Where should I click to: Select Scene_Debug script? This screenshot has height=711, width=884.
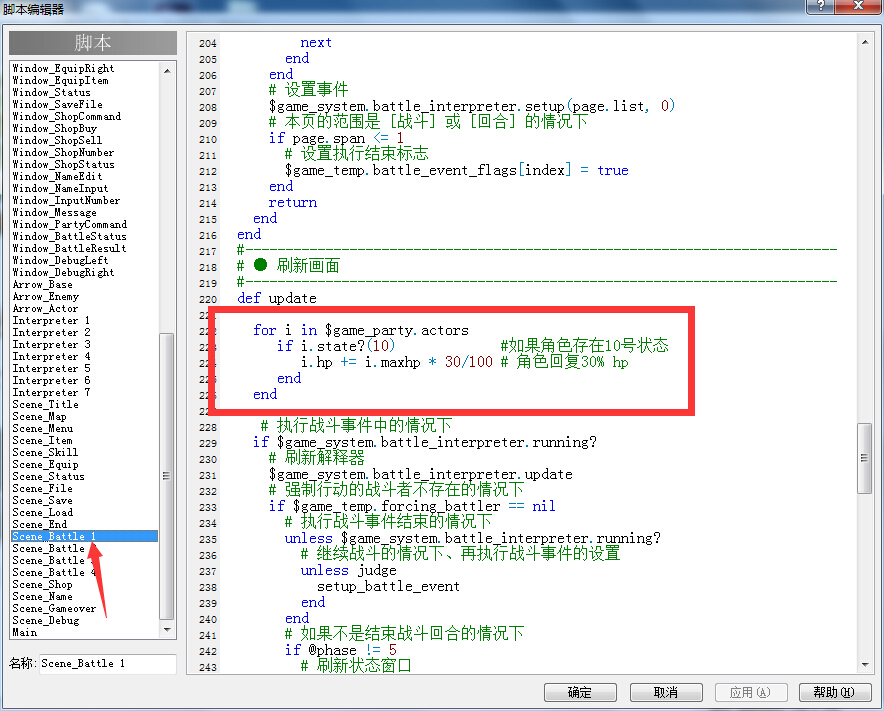pyautogui.click(x=46, y=620)
